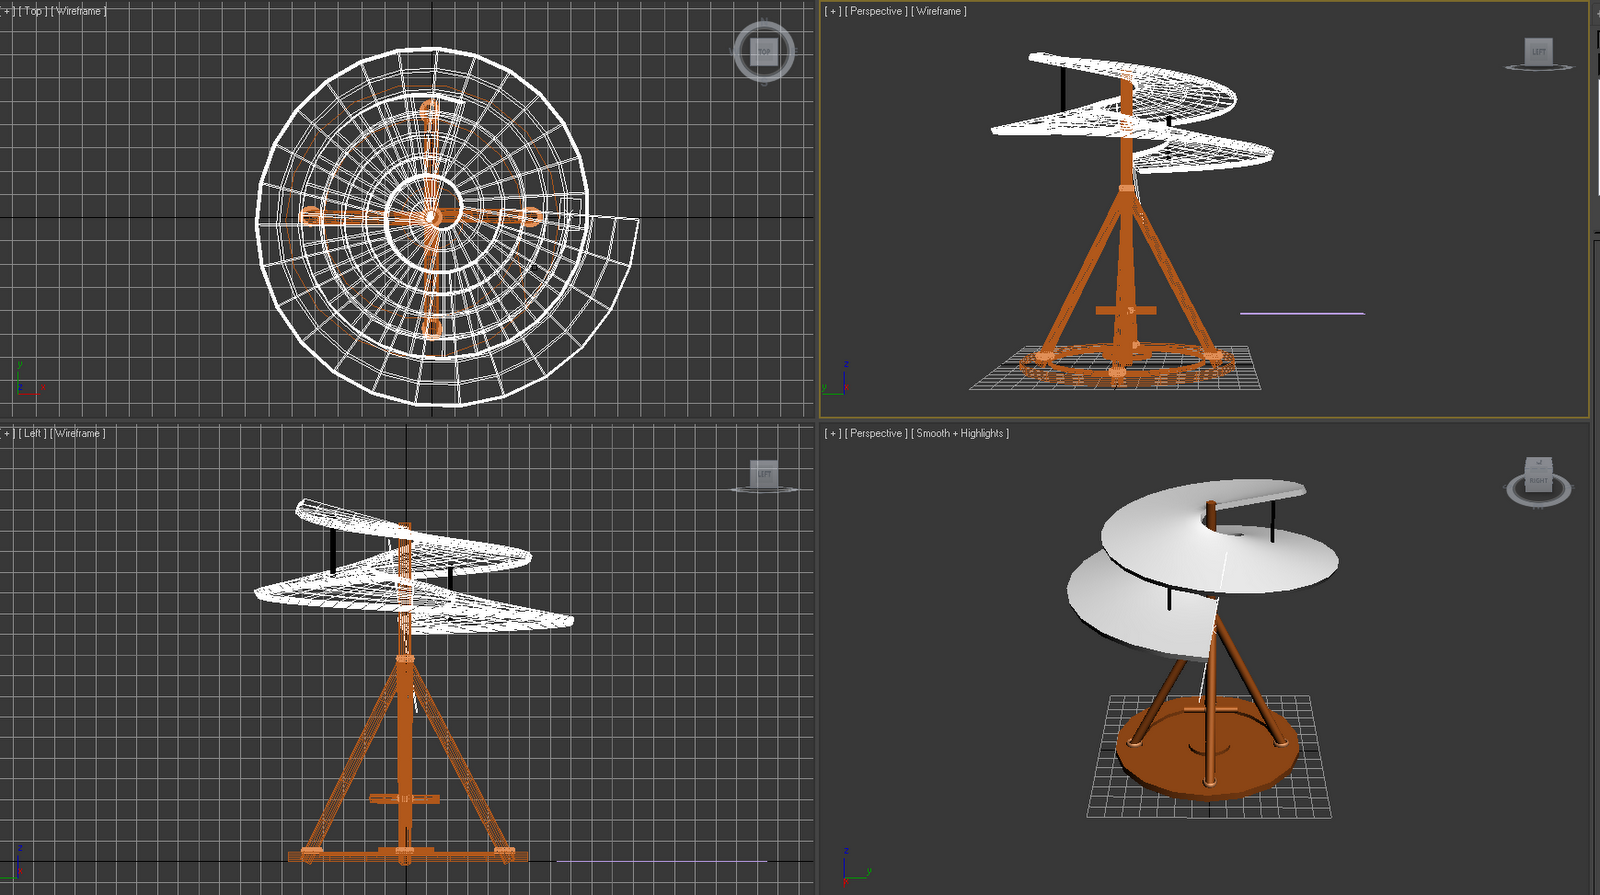
Task: Select the orange base ring in wireframe Perspective
Action: (1128, 364)
